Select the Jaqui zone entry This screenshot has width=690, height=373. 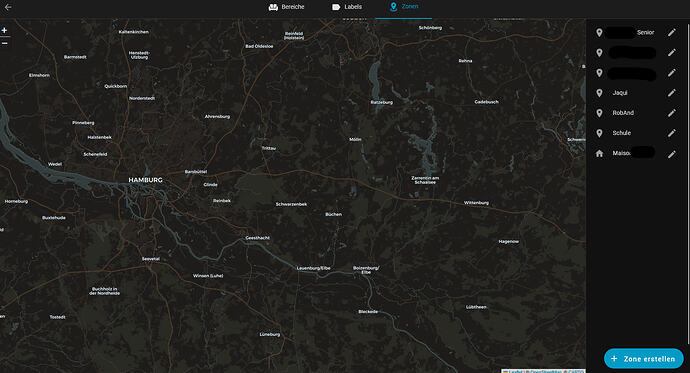pyautogui.click(x=636, y=93)
